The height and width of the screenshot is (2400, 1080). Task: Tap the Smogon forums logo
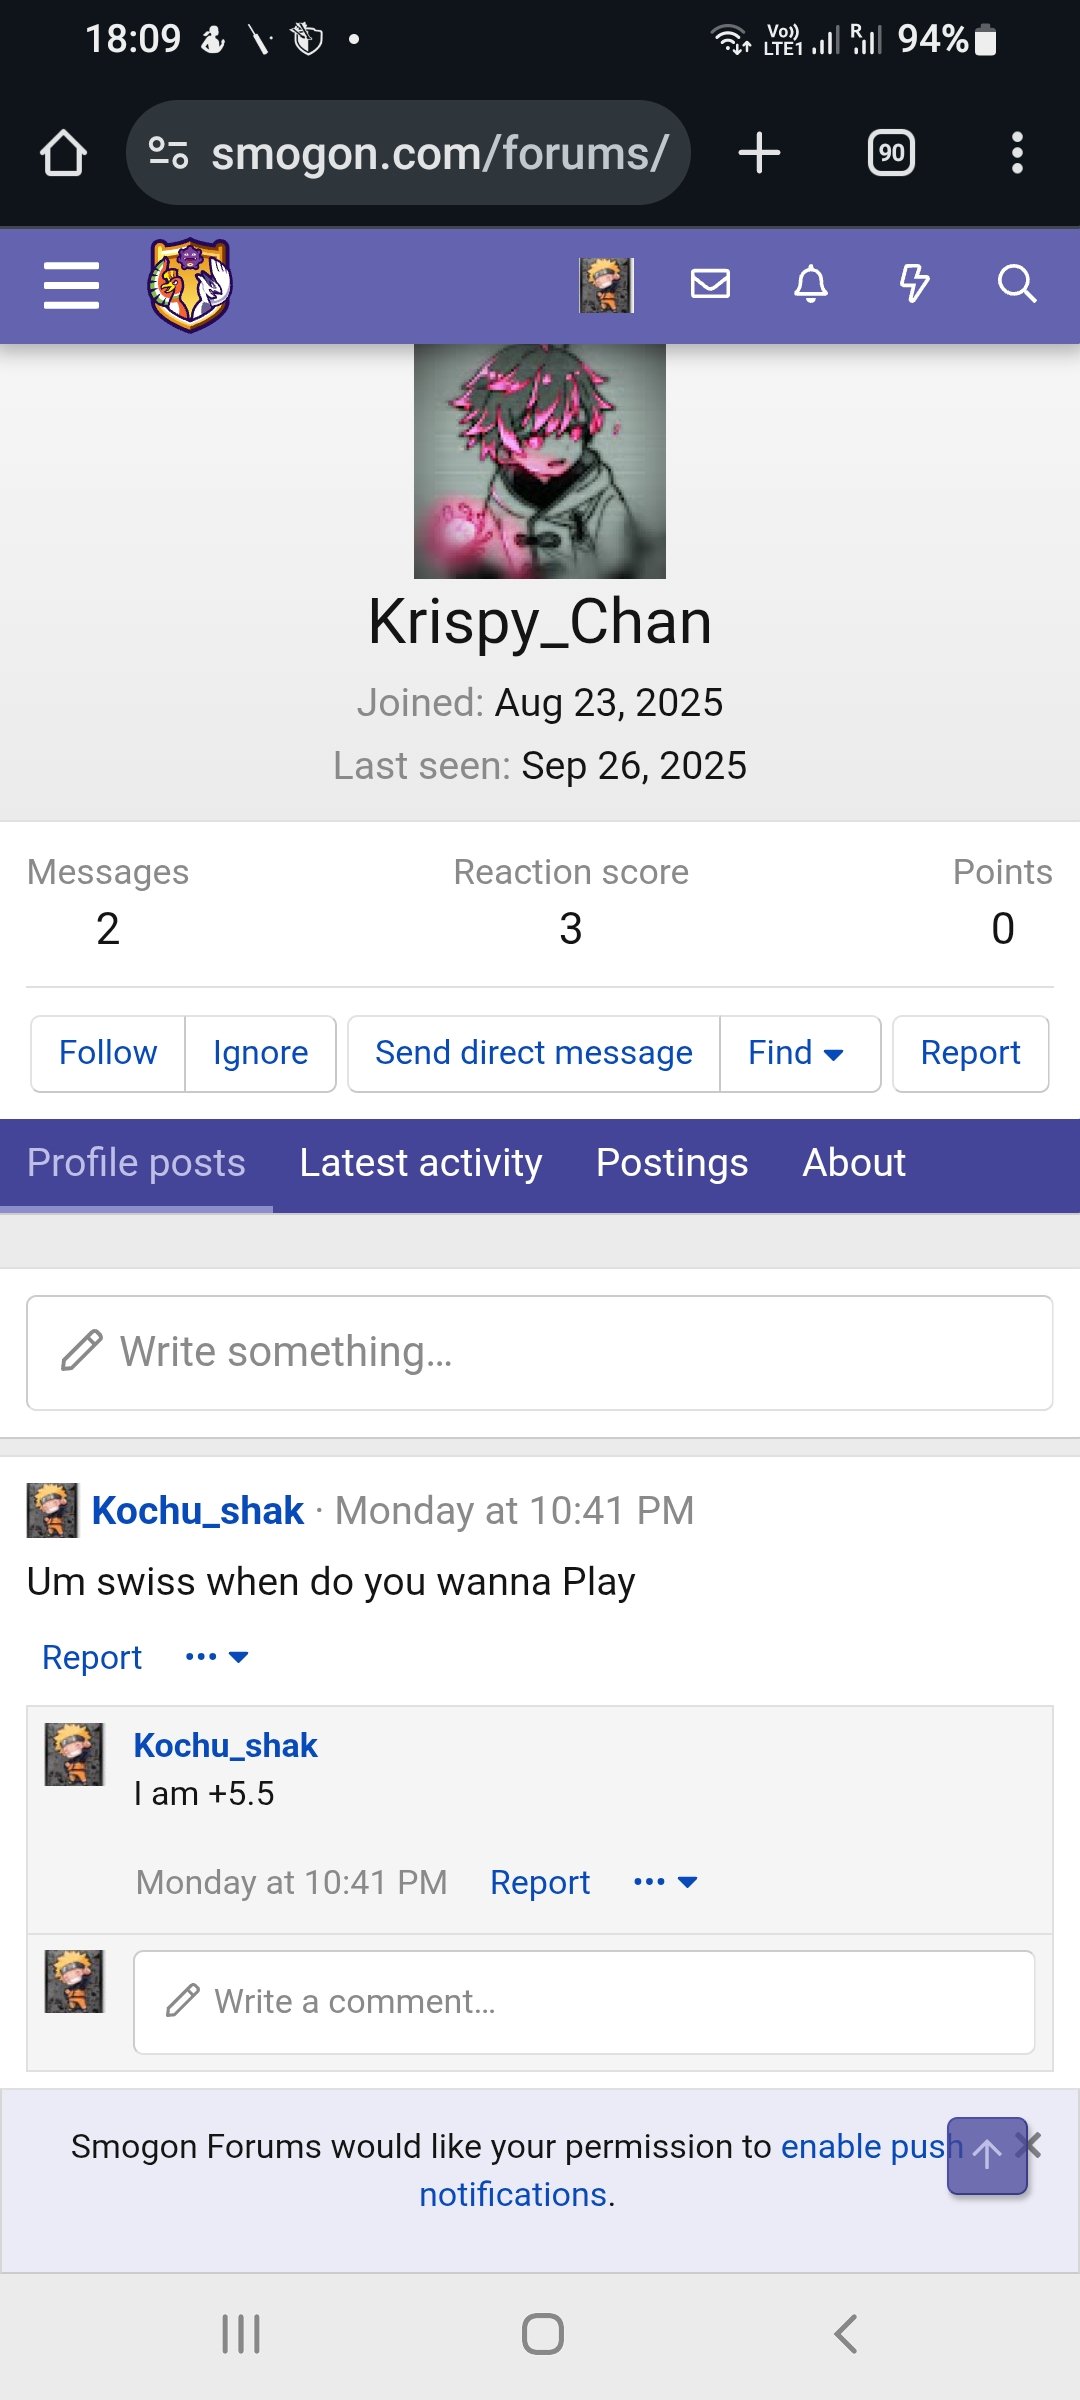(190, 285)
